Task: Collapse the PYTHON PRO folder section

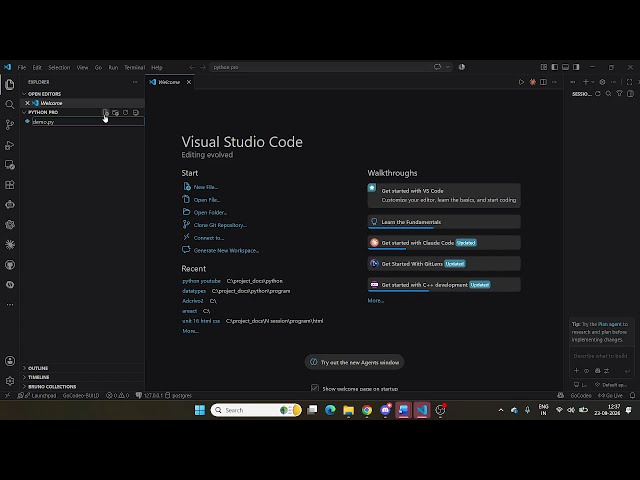Action: click(x=24, y=112)
